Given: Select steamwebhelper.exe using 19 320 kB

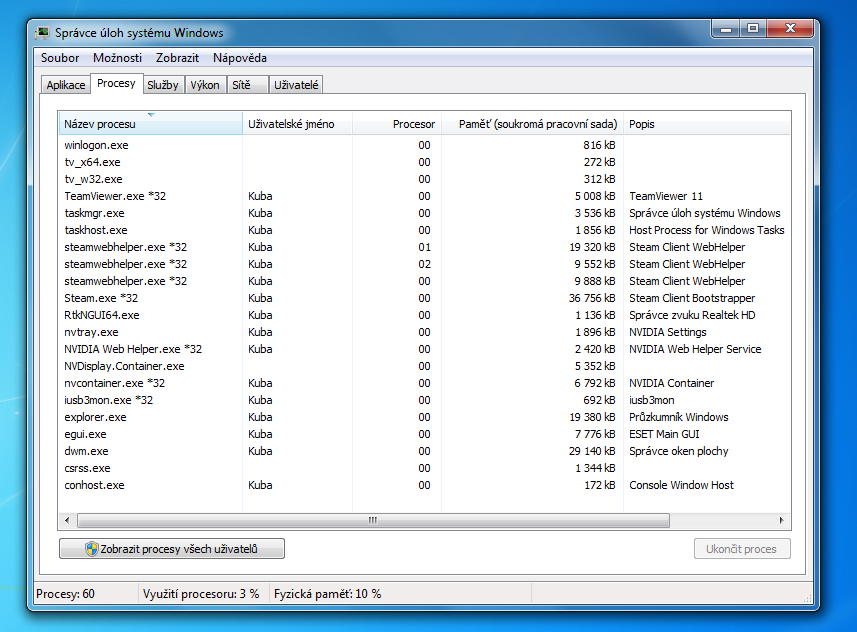Looking at the screenshot, I should point(424,247).
